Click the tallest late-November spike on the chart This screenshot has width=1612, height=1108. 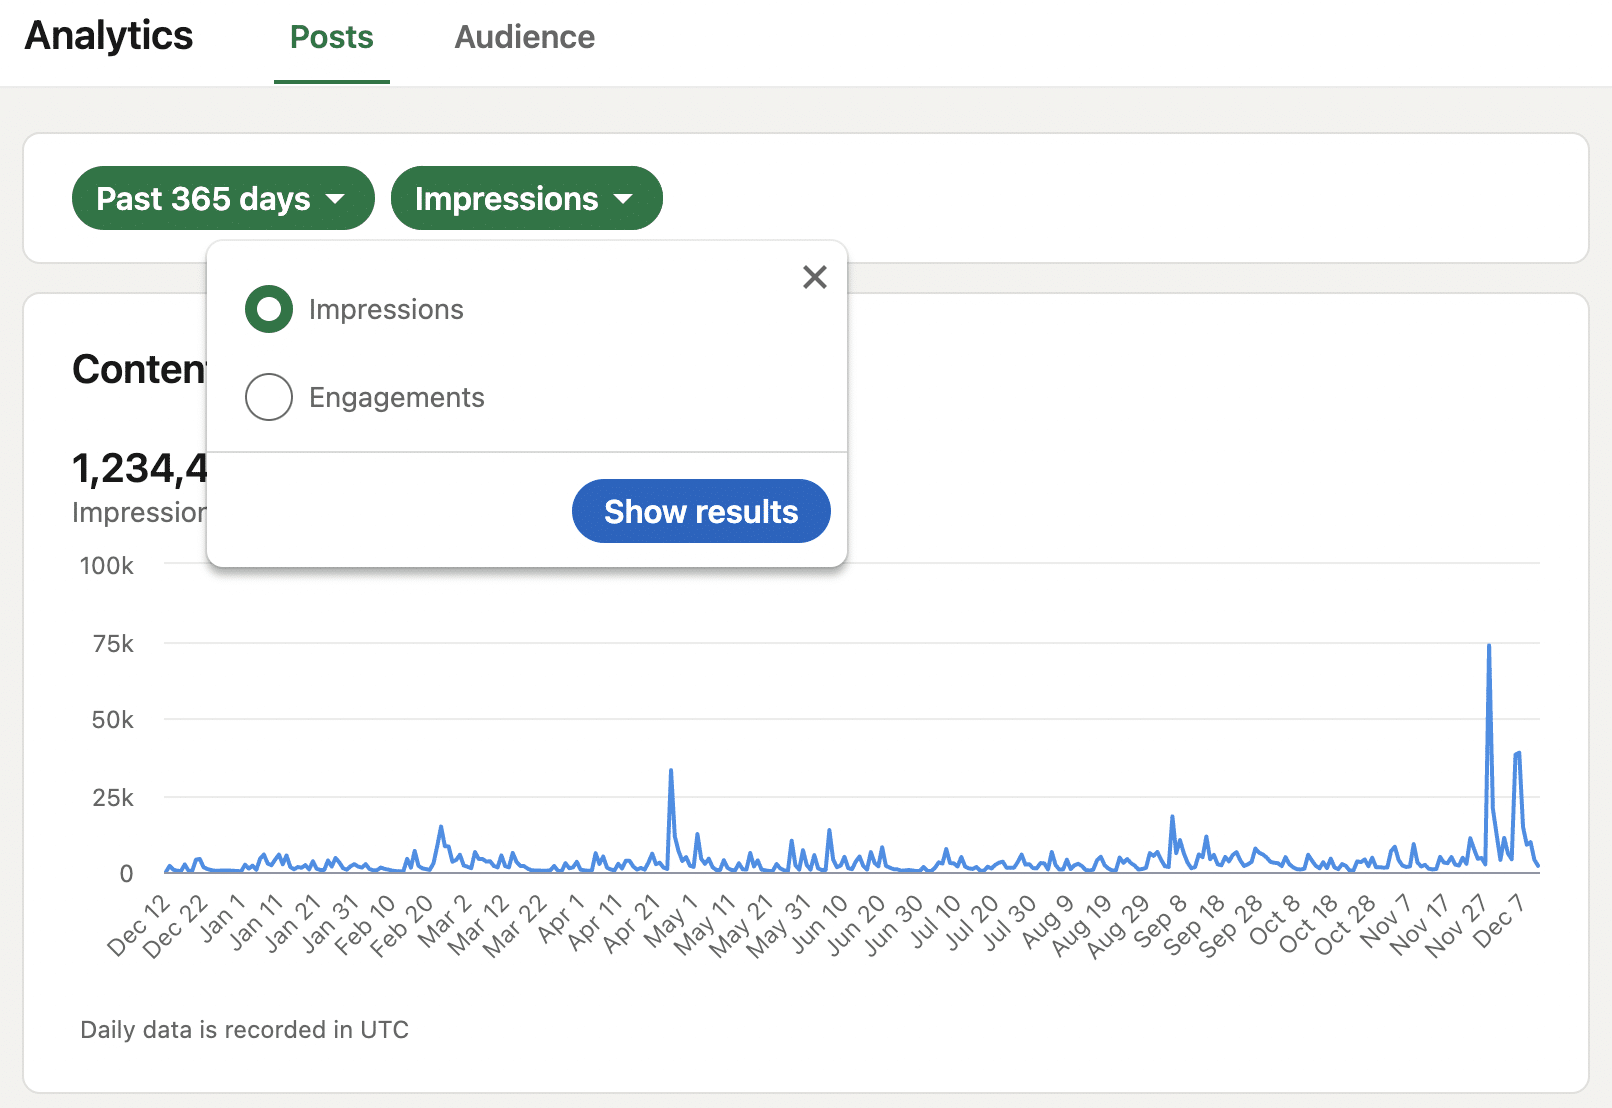pos(1489,647)
